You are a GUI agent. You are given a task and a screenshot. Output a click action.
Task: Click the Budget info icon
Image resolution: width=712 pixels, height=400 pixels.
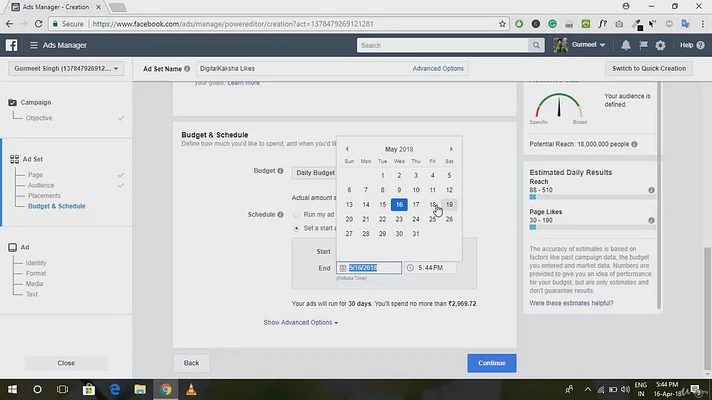tap(280, 171)
